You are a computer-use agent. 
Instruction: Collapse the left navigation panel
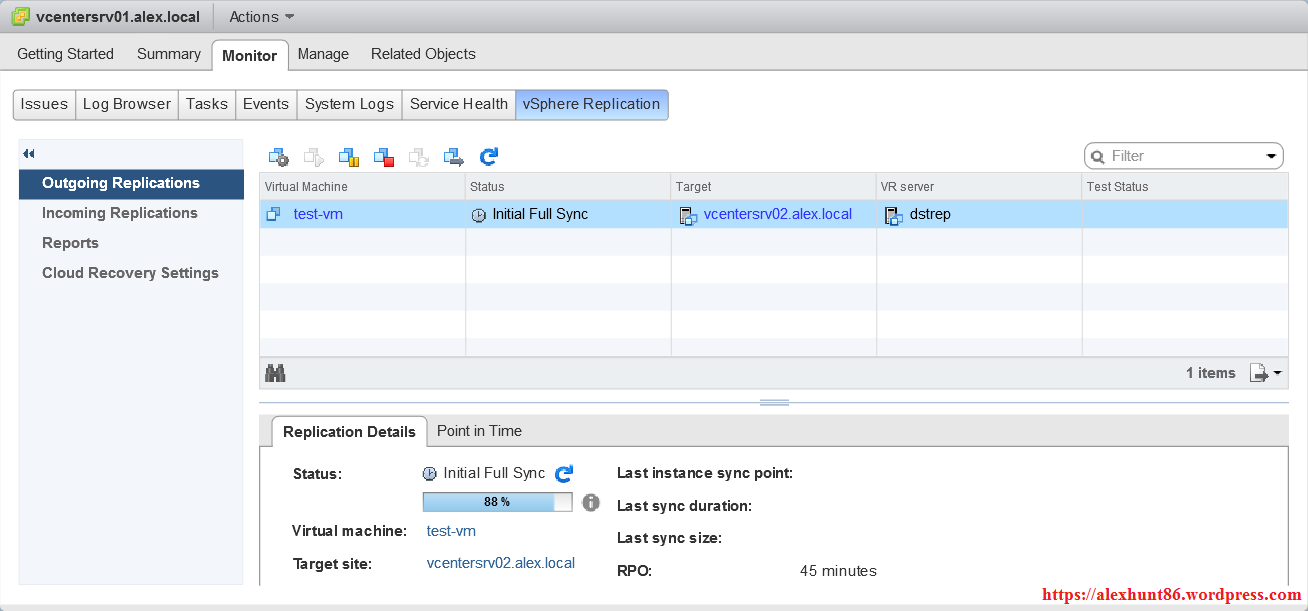point(29,154)
